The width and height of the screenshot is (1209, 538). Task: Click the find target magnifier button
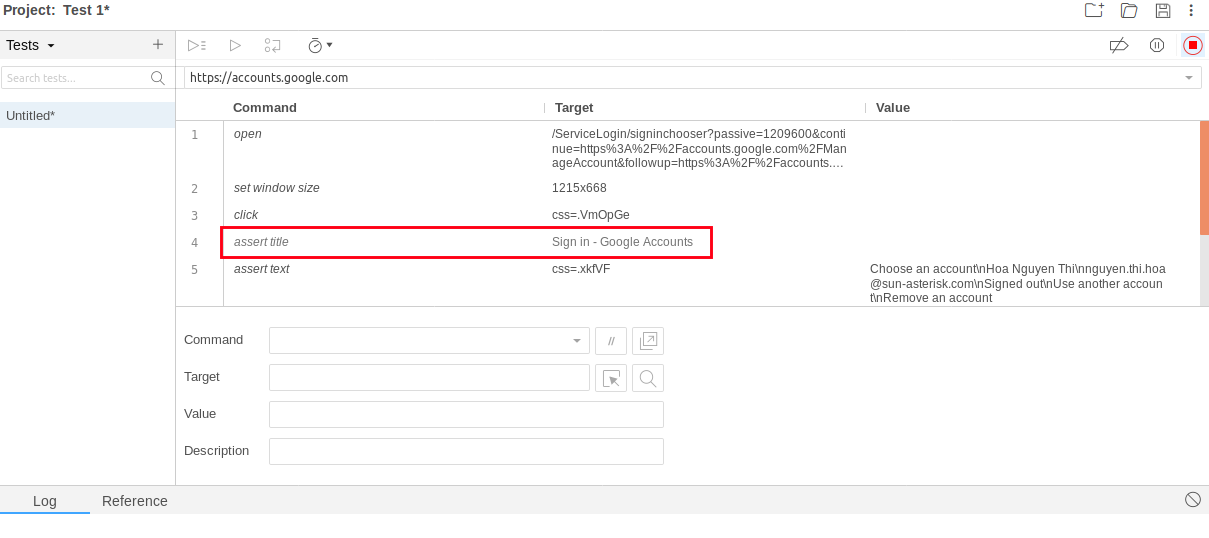pyautogui.click(x=648, y=378)
